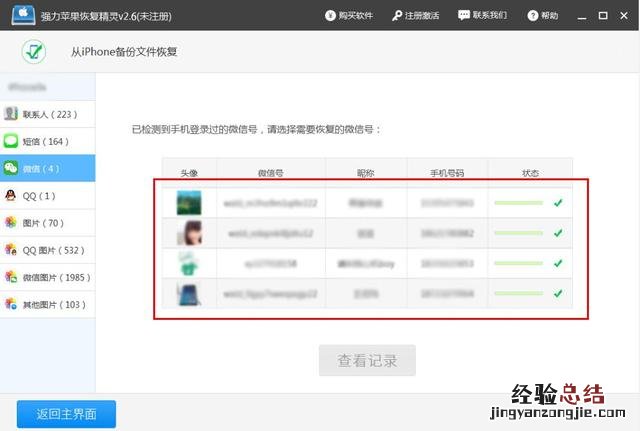The image size is (640, 431).
Task: Select 图片 (70) category
Action: click(48, 223)
